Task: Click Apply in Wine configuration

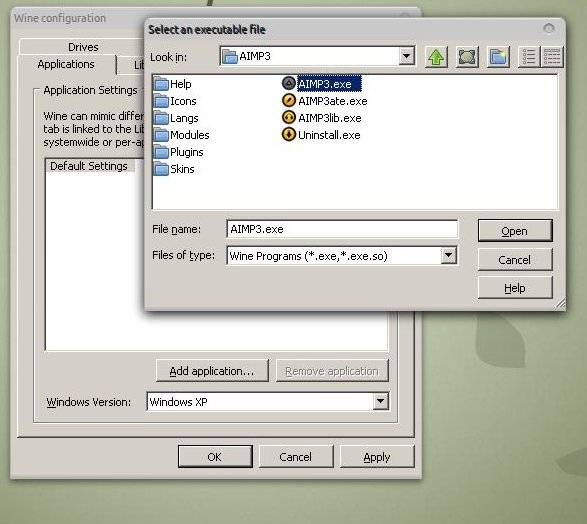Action: (377, 457)
